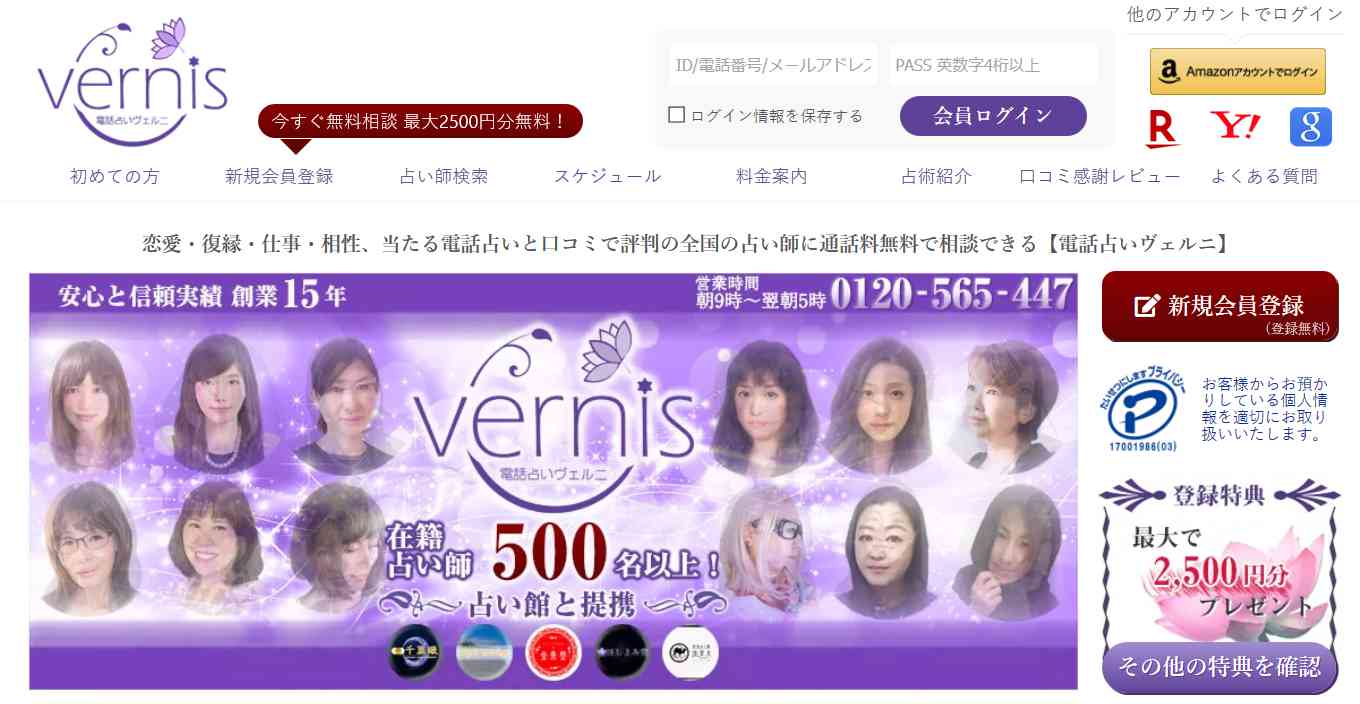Click the PASS password input field
The width and height of the screenshot is (1360, 704).
[x=993, y=65]
